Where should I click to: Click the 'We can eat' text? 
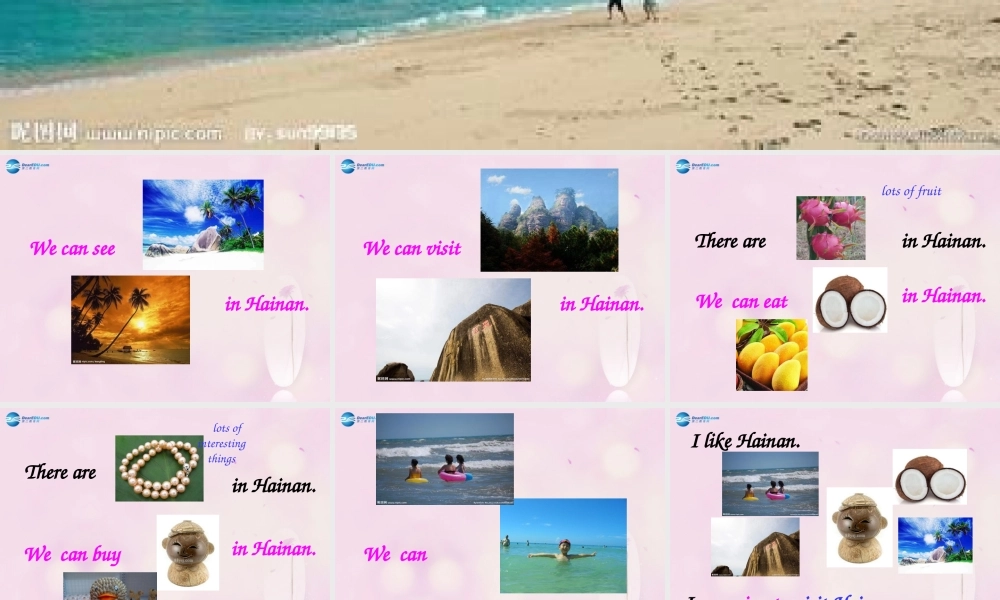[x=742, y=301]
